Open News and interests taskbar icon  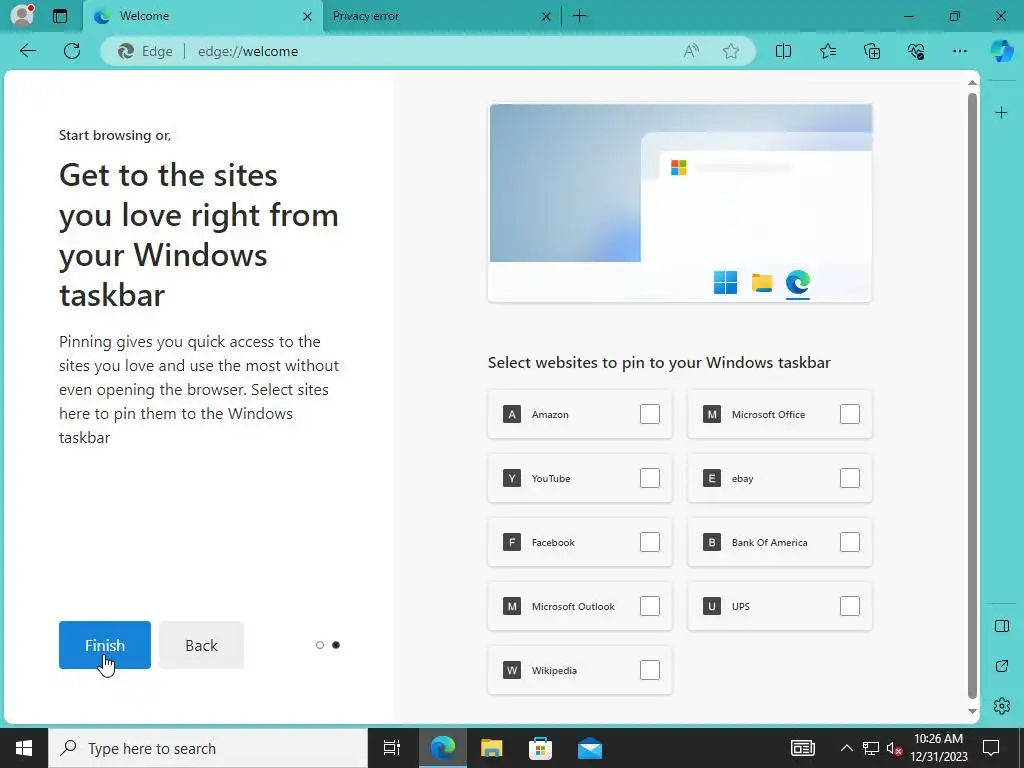[803, 748]
